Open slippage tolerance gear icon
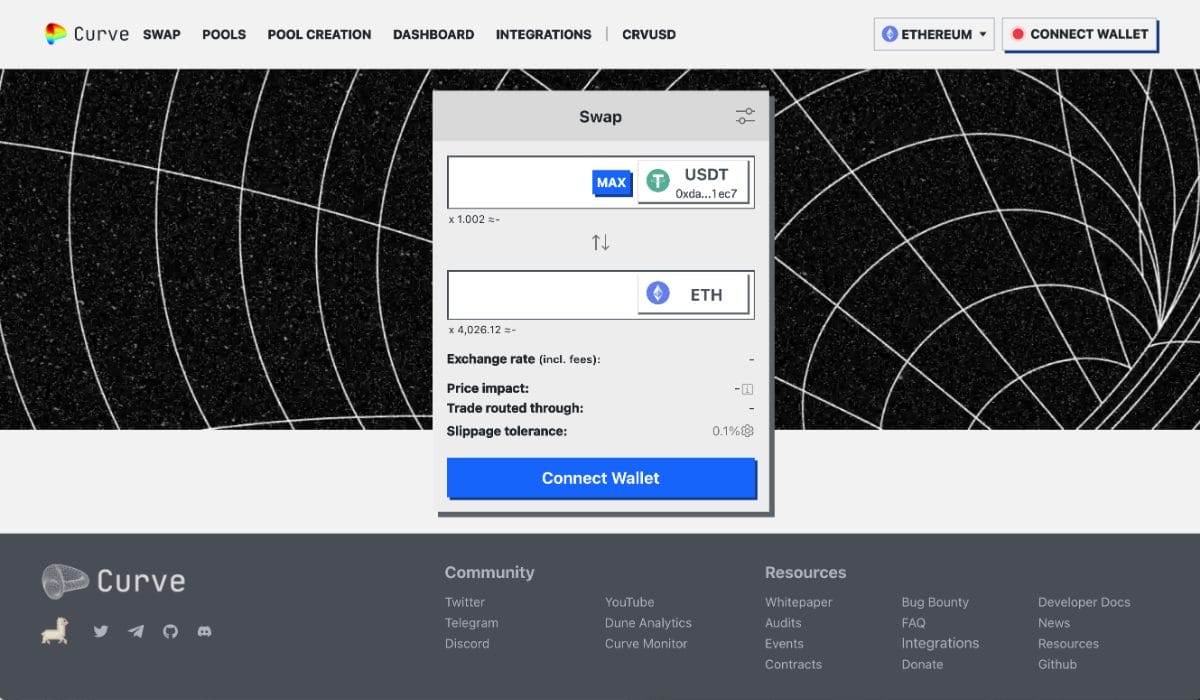Image resolution: width=1200 pixels, height=700 pixels. (747, 431)
